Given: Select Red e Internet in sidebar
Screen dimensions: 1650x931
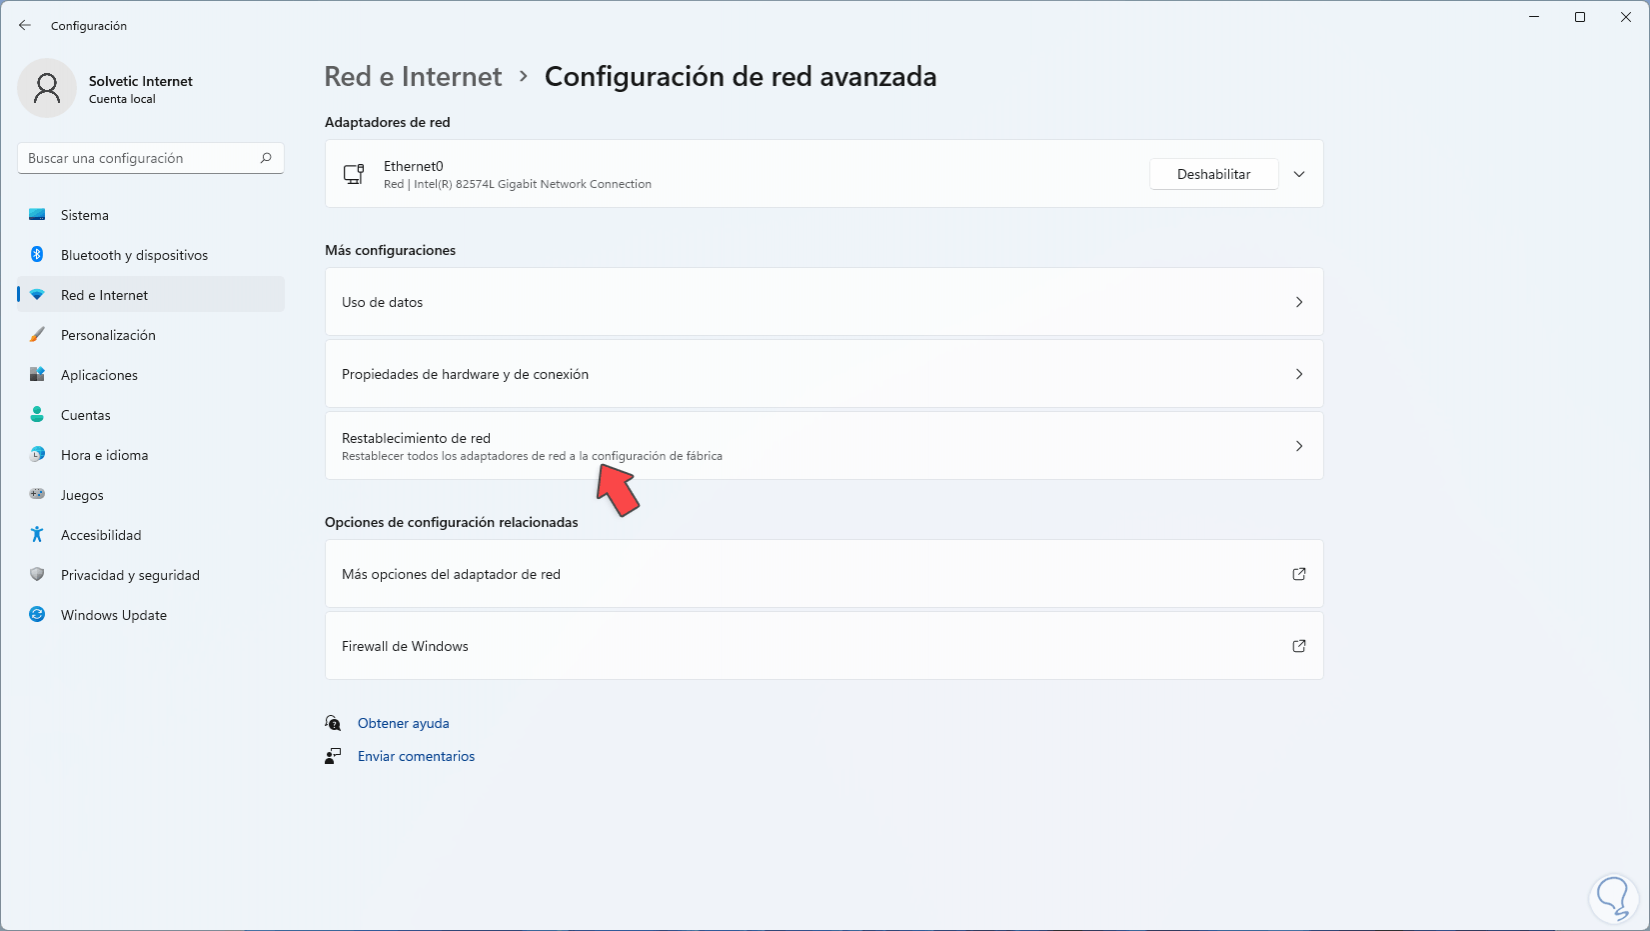Looking at the screenshot, I should [151, 295].
